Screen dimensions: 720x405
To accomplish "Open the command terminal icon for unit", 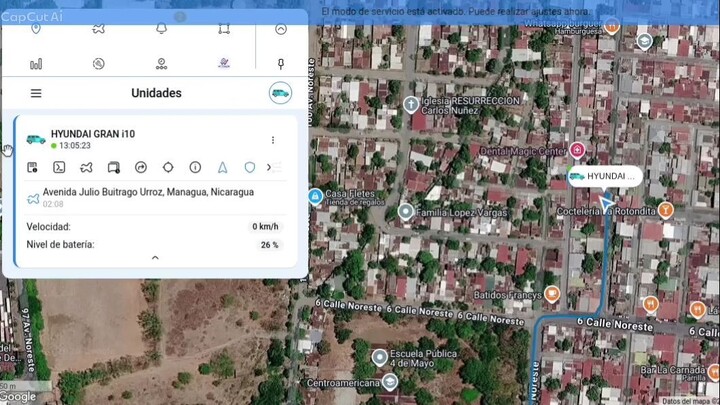I will click(x=59, y=168).
